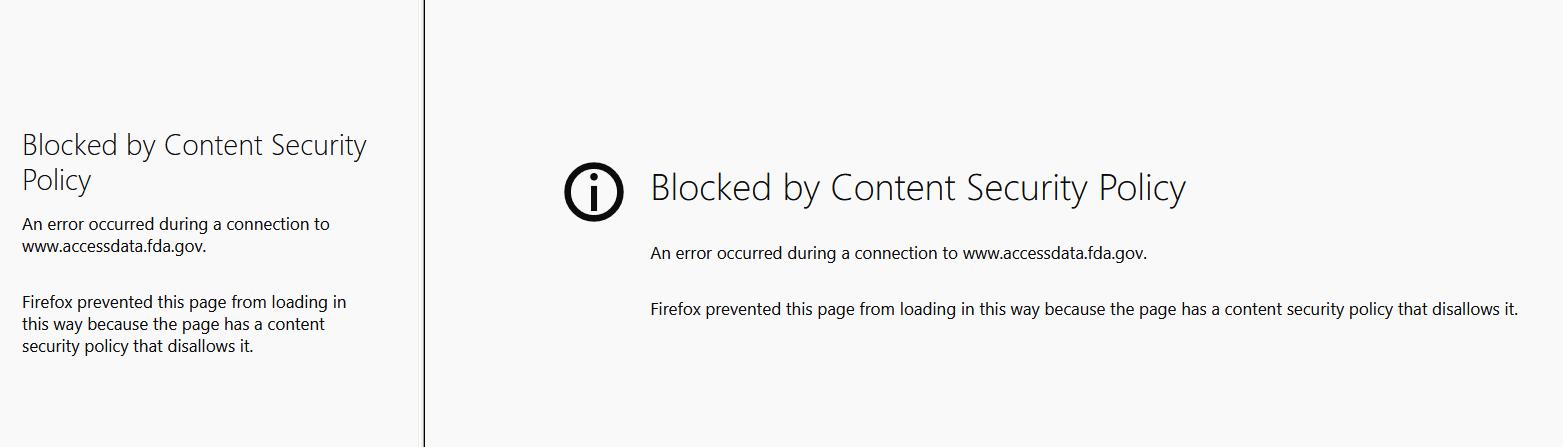The width and height of the screenshot is (1563, 447).
Task: Click the word Firefox in the left pane
Action: point(47,302)
